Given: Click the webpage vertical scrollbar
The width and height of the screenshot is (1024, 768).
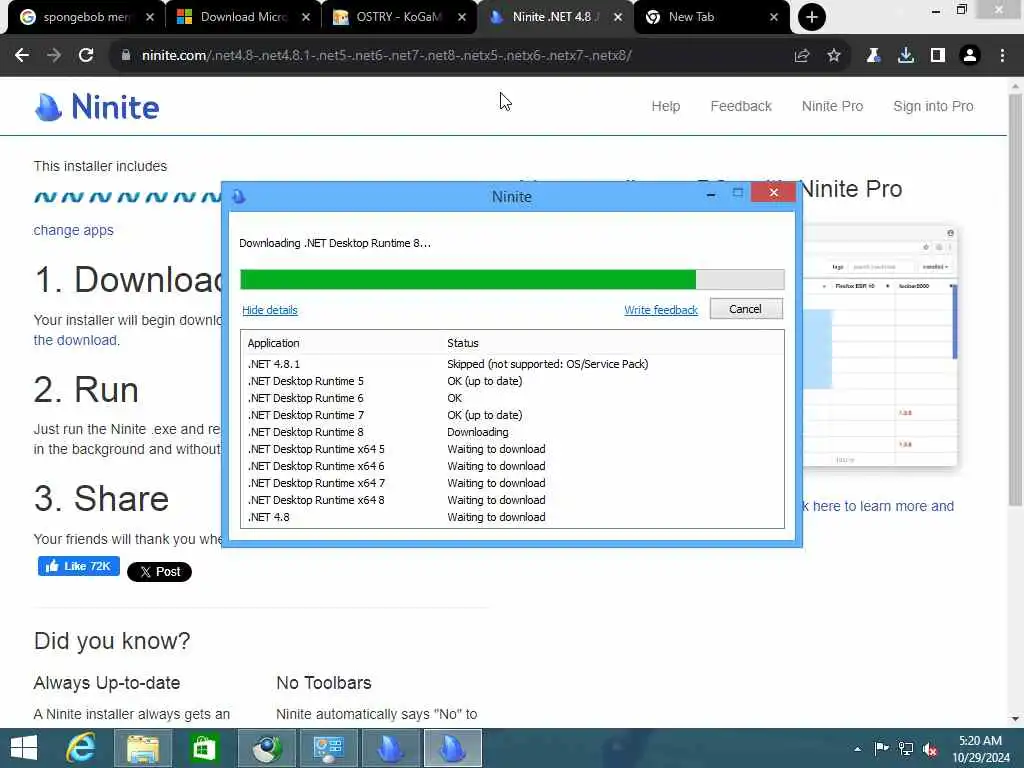Looking at the screenshot, I should click(x=1015, y=300).
